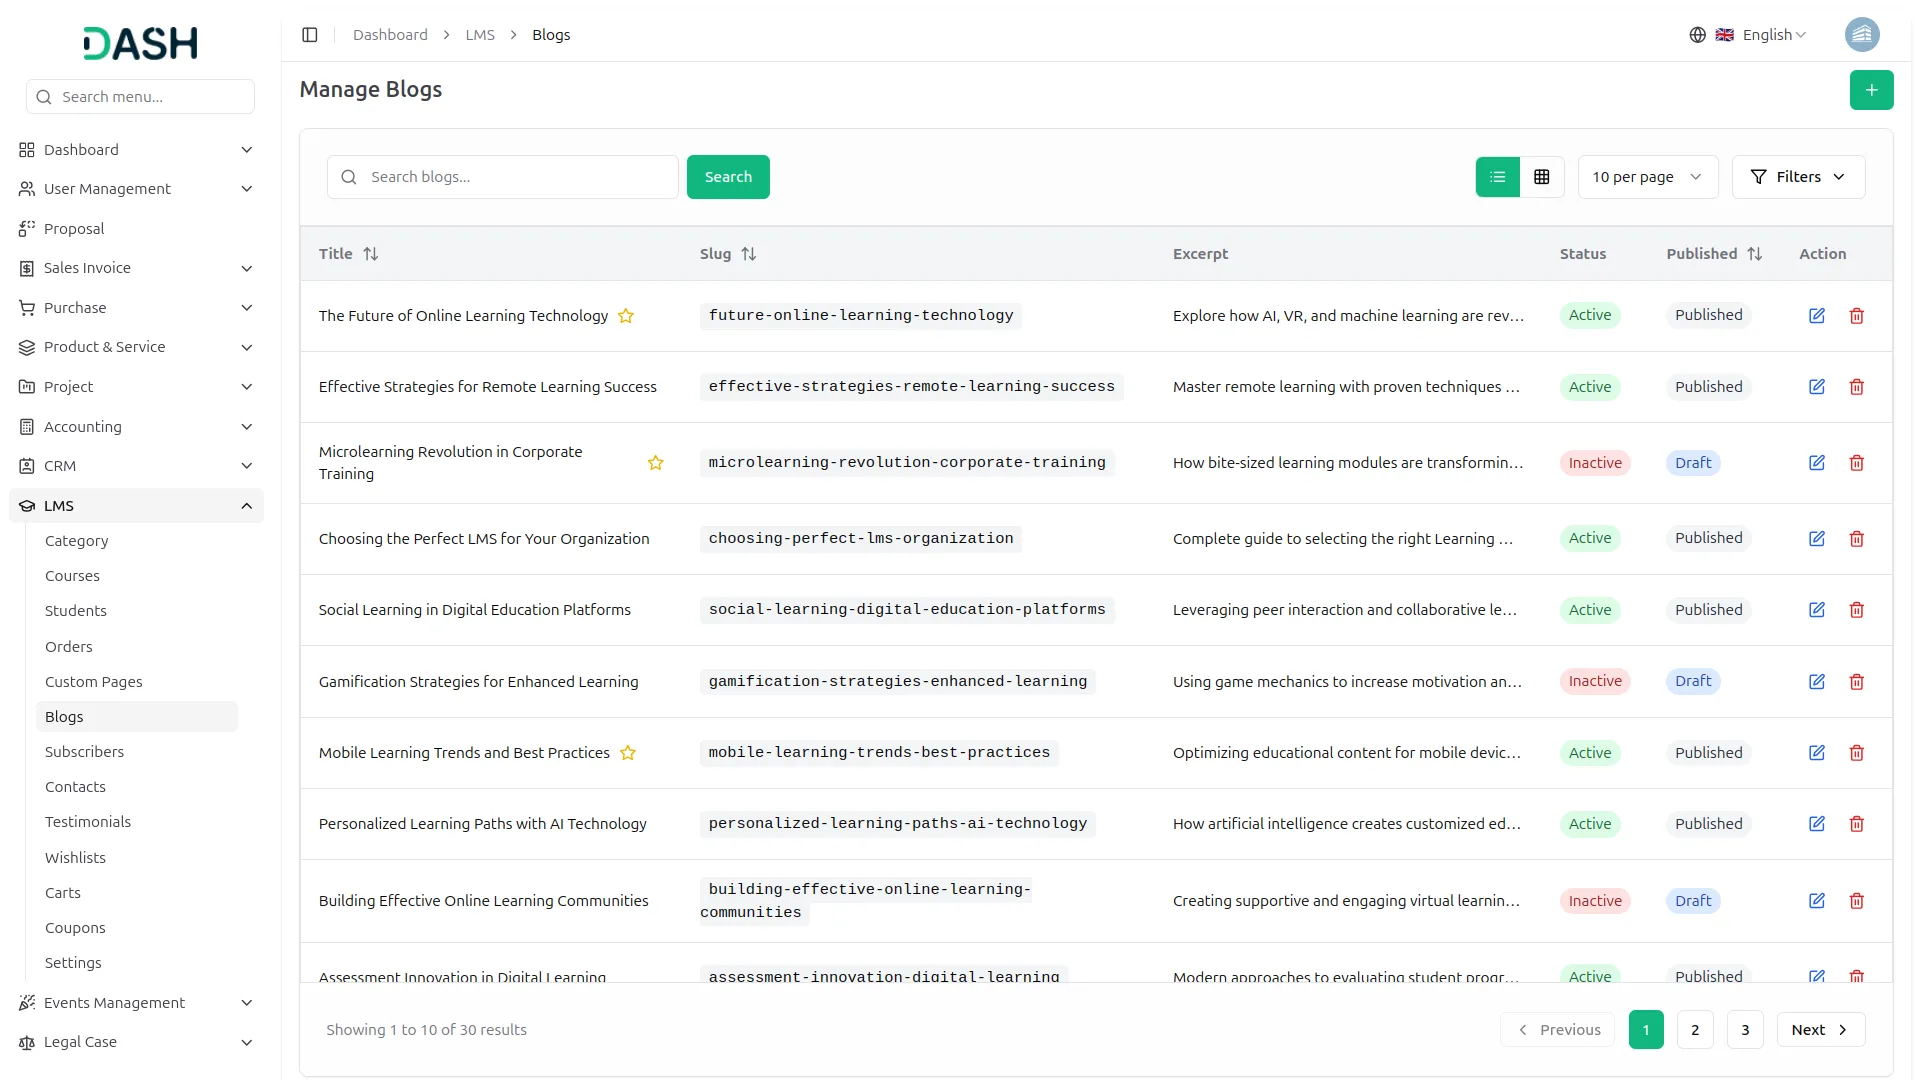The height and width of the screenshot is (1080, 1920).
Task: Toggle star on Microlearning Revolution blog
Action: point(655,463)
